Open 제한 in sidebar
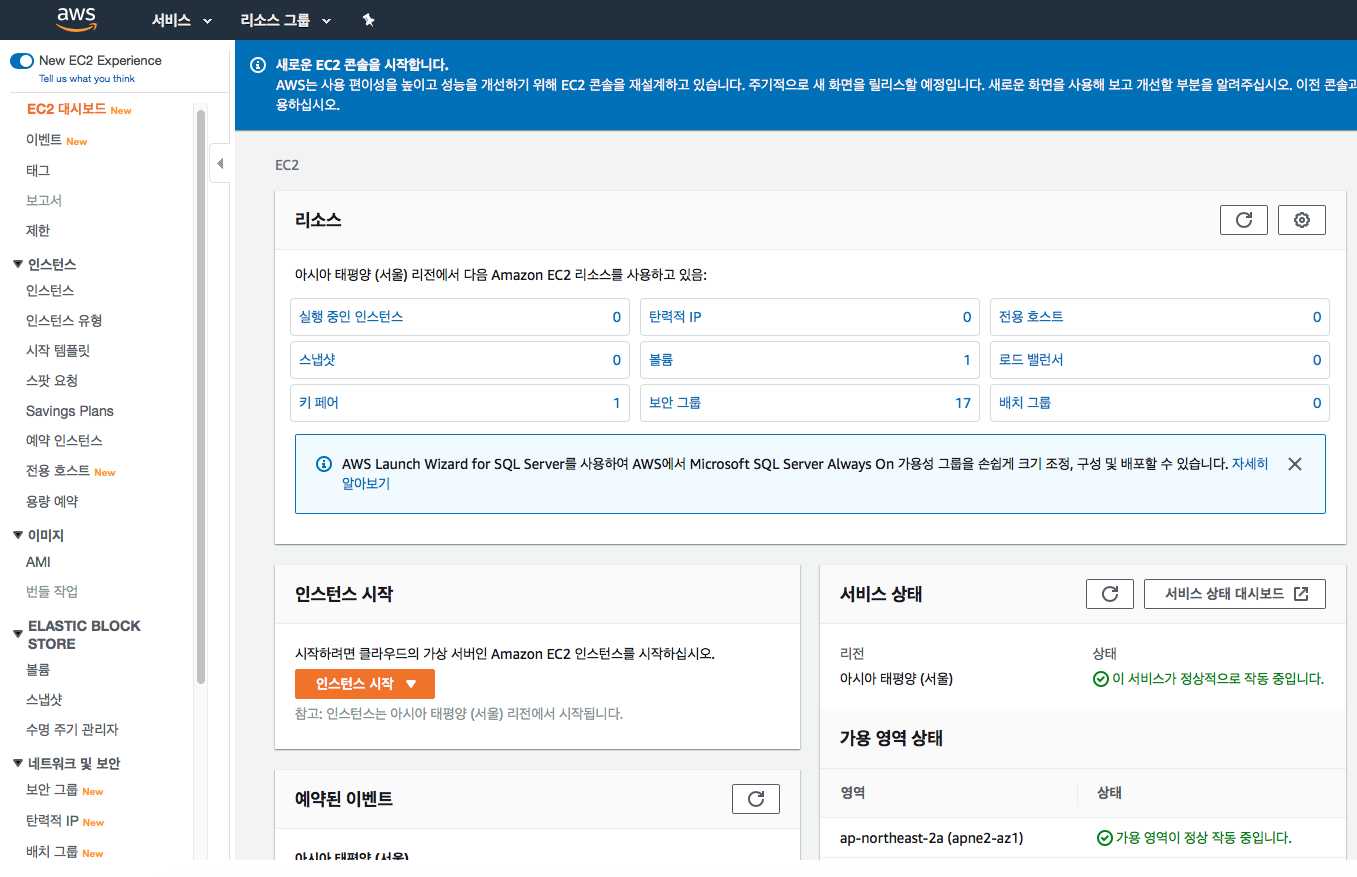 point(38,231)
